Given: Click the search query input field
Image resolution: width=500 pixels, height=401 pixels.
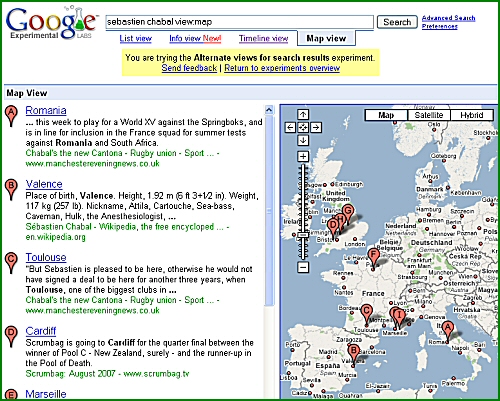Looking at the screenshot, I should pyautogui.click(x=239, y=22).
